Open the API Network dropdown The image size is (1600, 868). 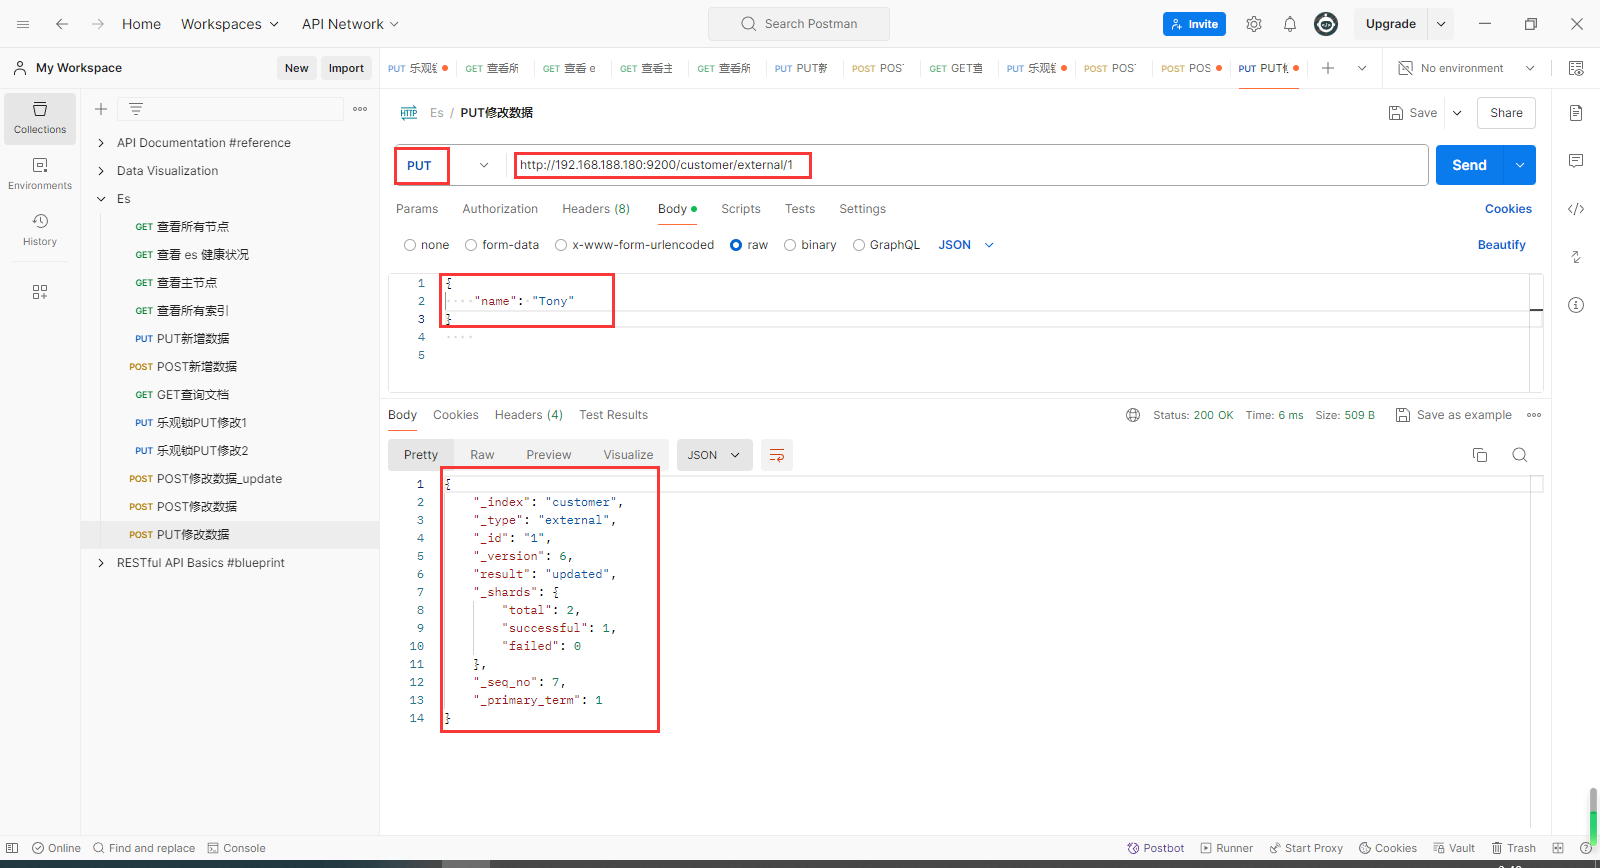point(351,24)
